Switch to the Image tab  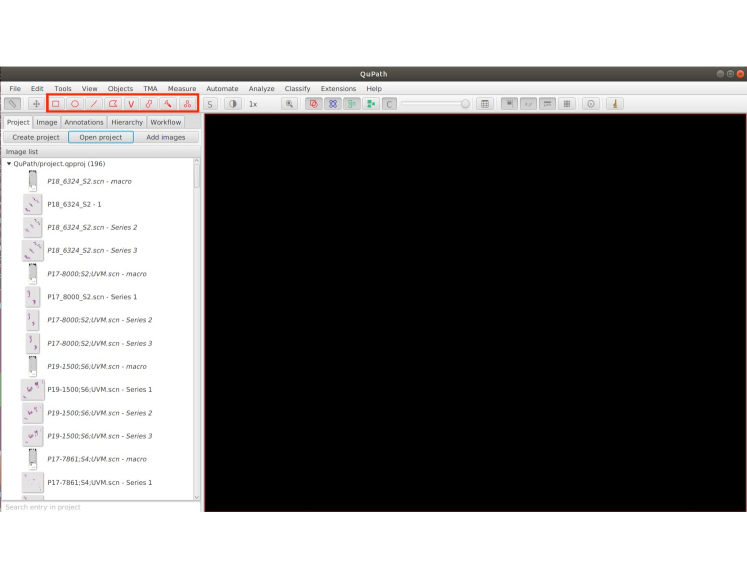[x=47, y=122]
